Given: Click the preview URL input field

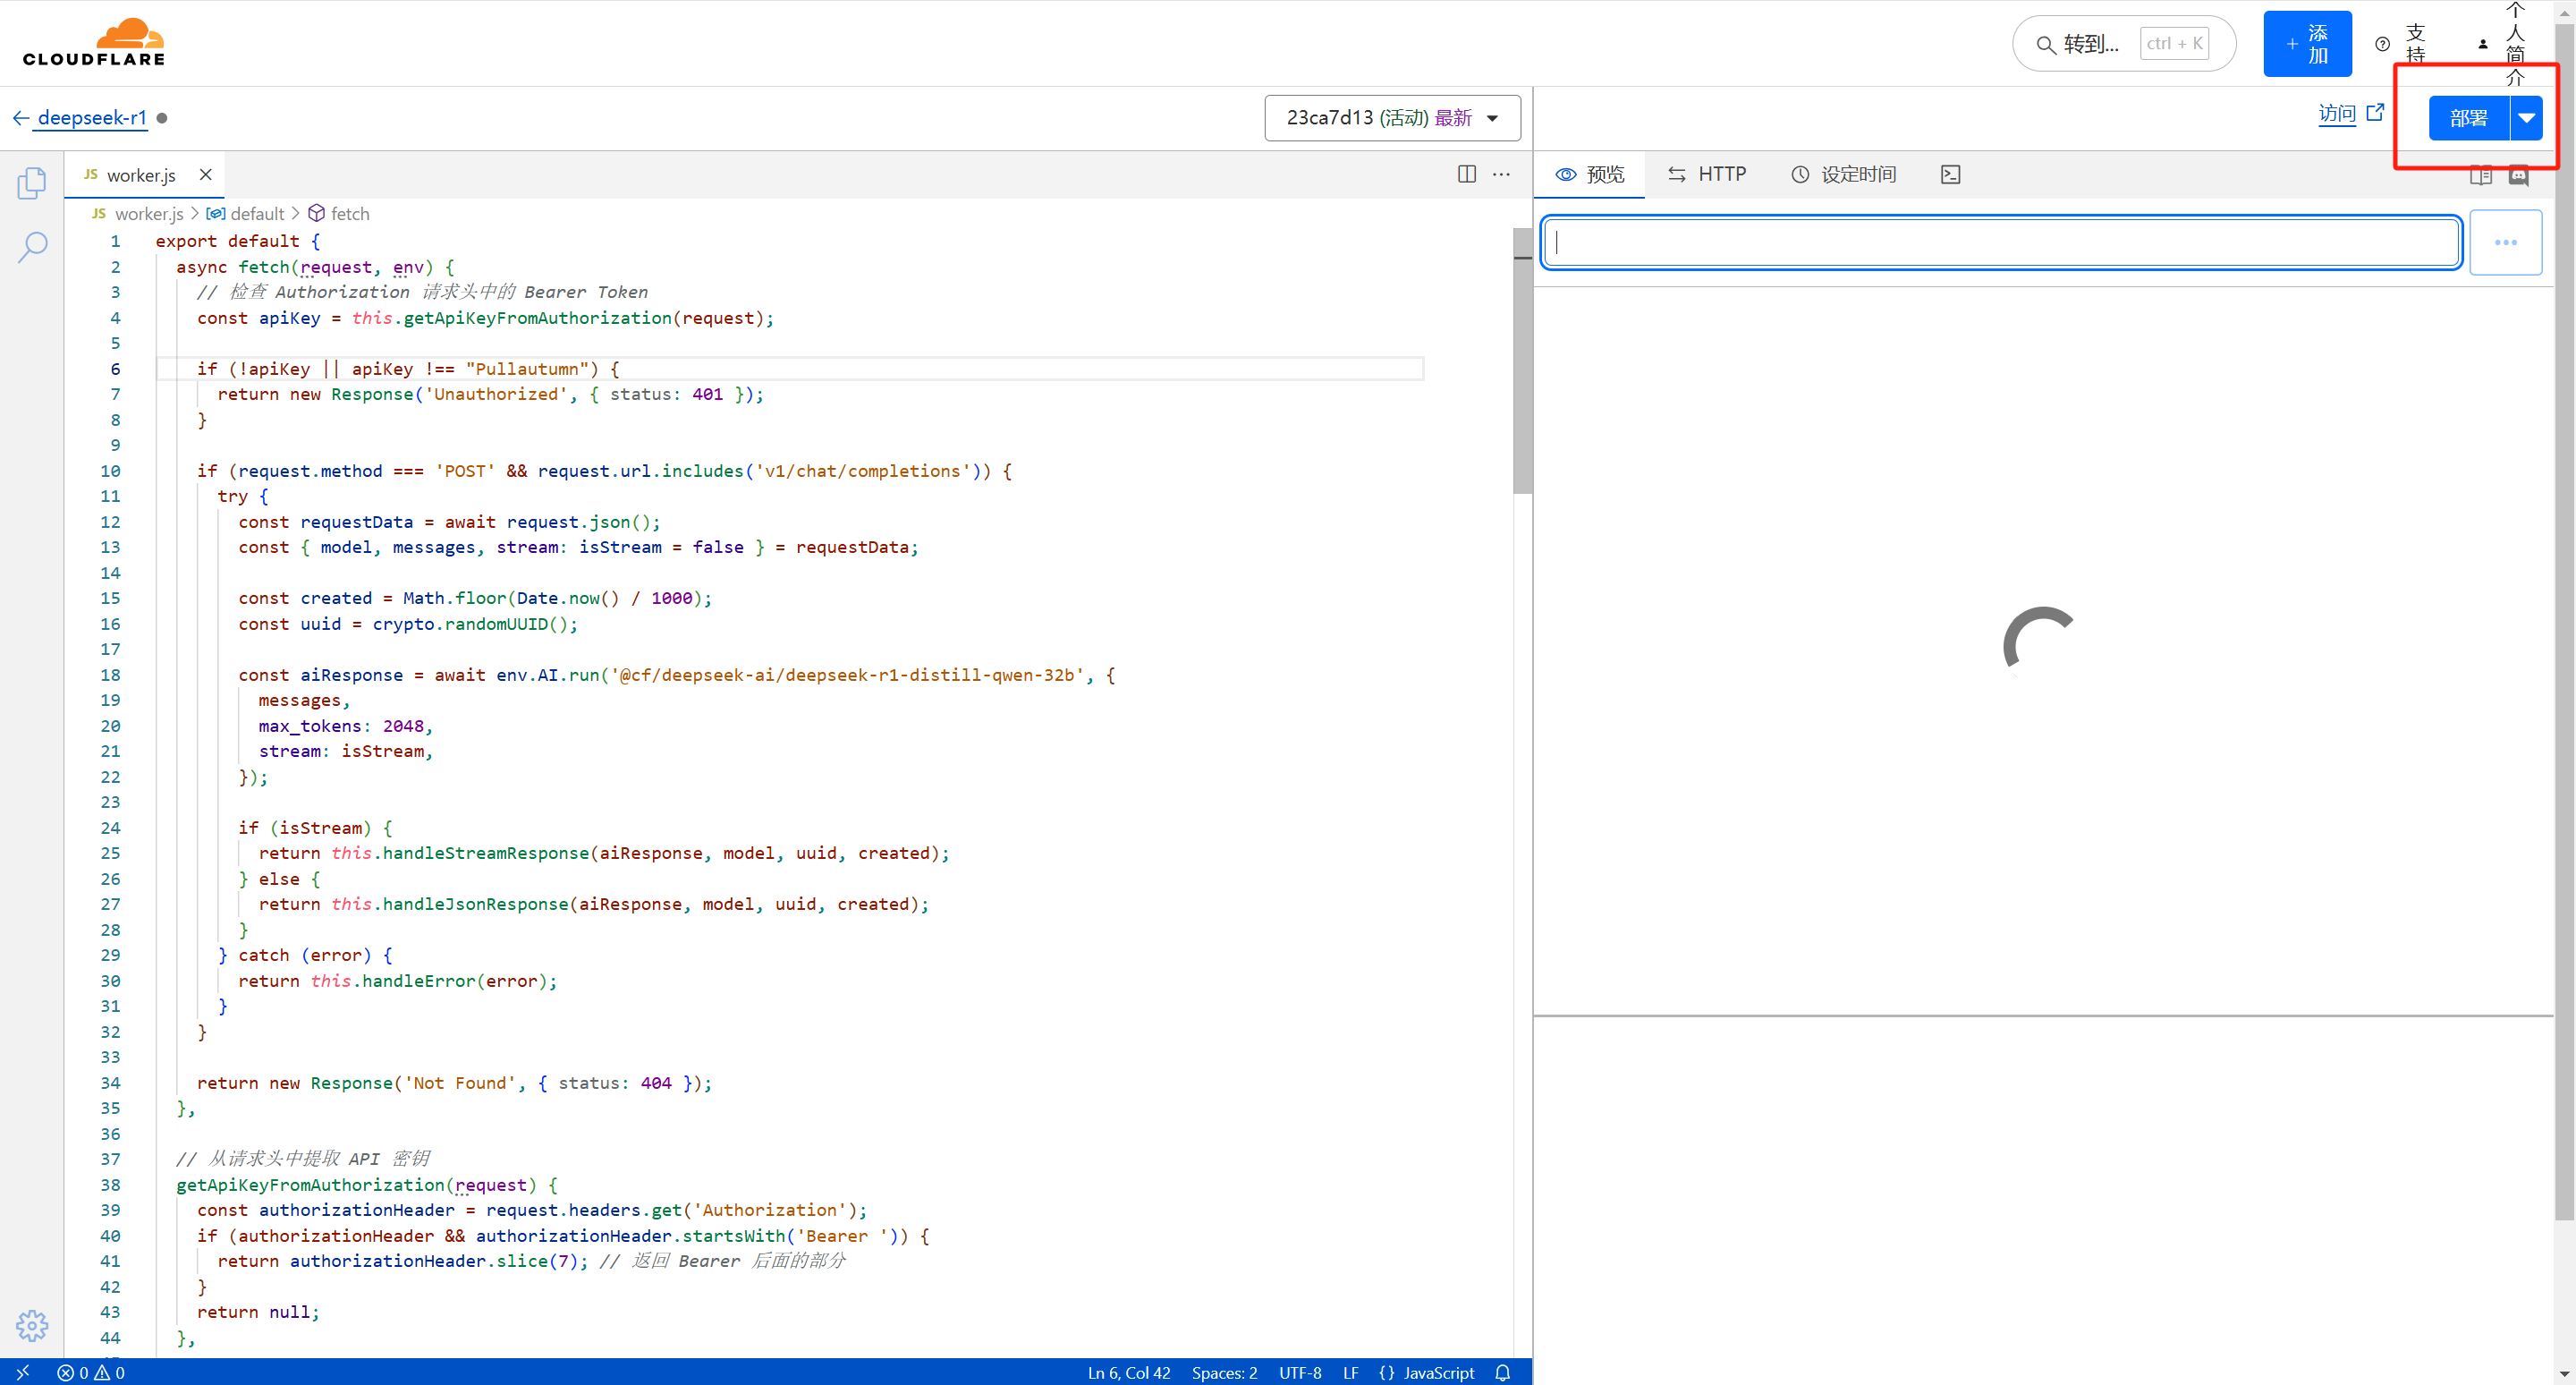Looking at the screenshot, I should click(2000, 242).
